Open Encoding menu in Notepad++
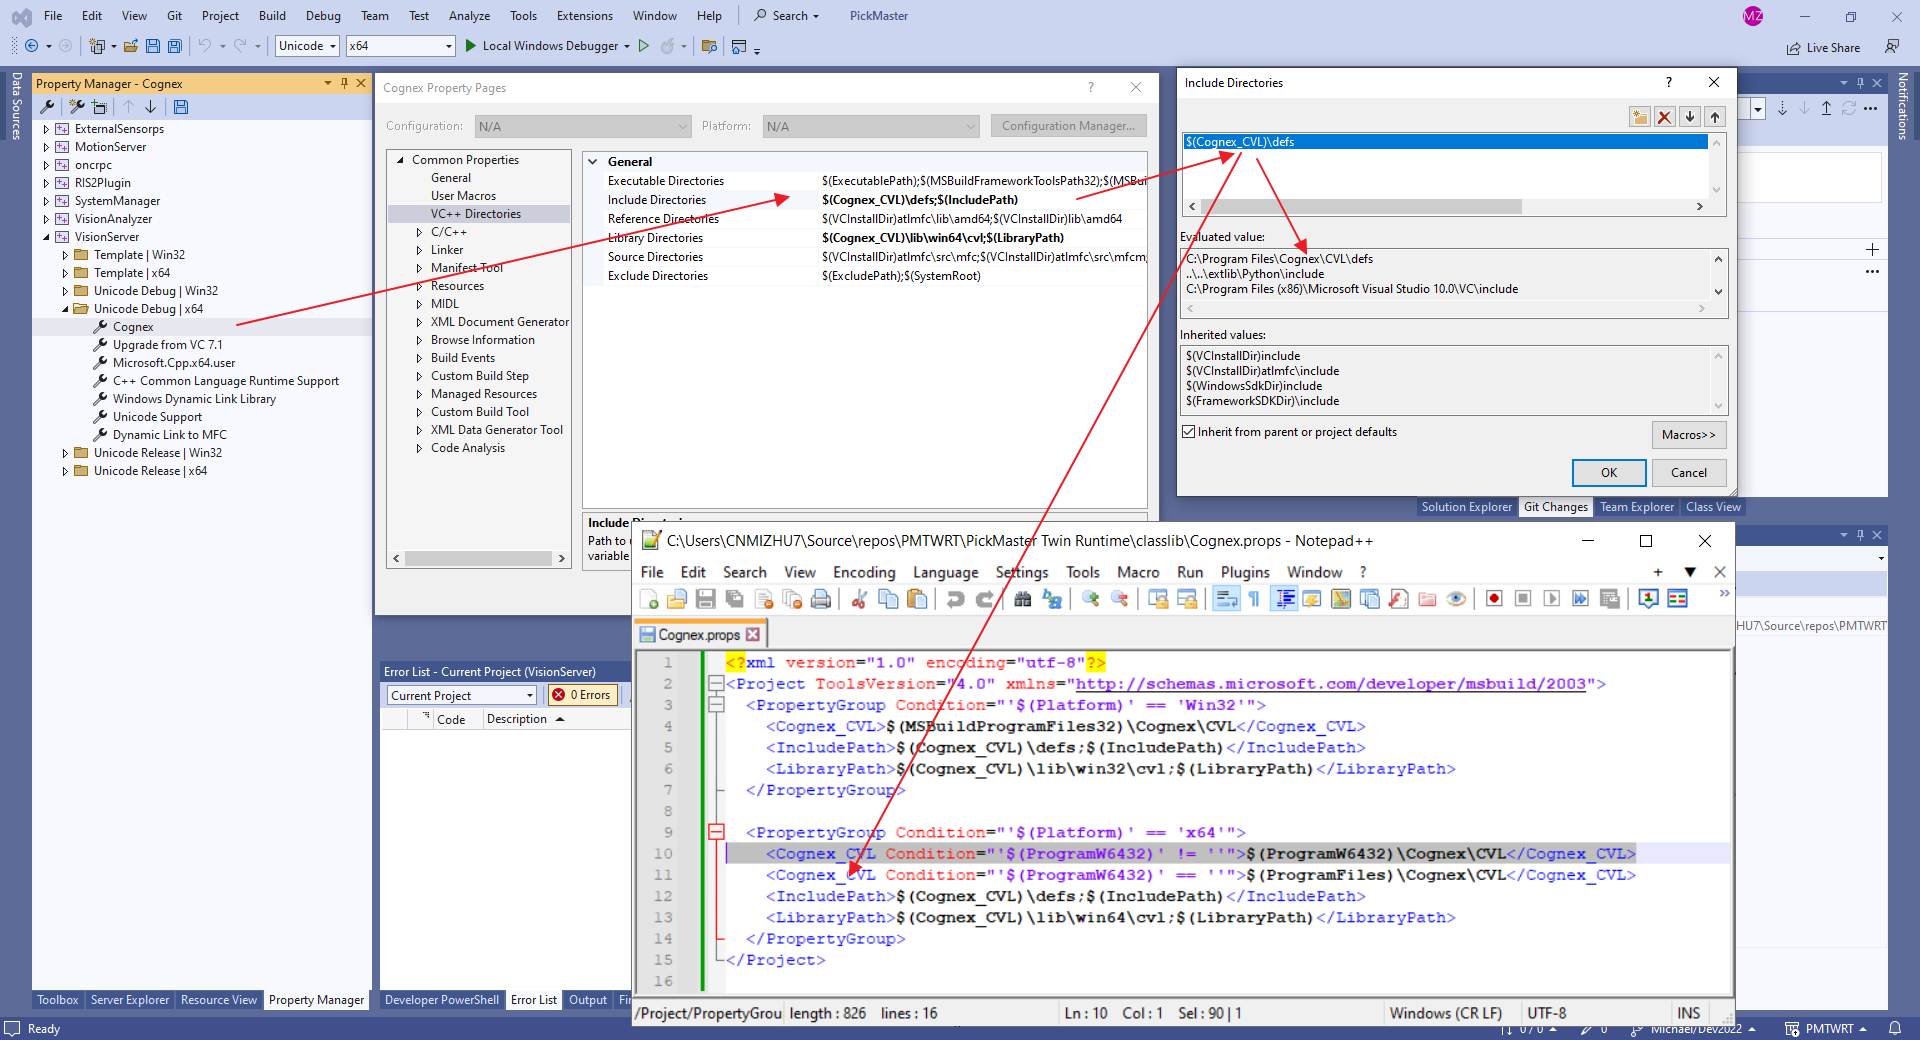The height and width of the screenshot is (1040, 1920). click(x=864, y=572)
